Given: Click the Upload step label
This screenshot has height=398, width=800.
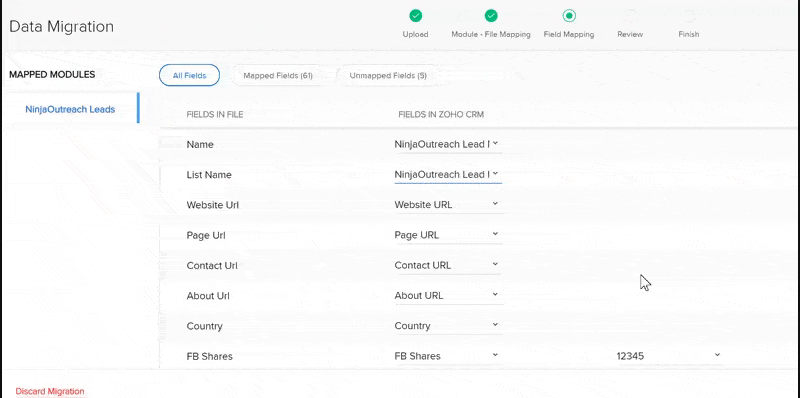Looking at the screenshot, I should (x=415, y=34).
